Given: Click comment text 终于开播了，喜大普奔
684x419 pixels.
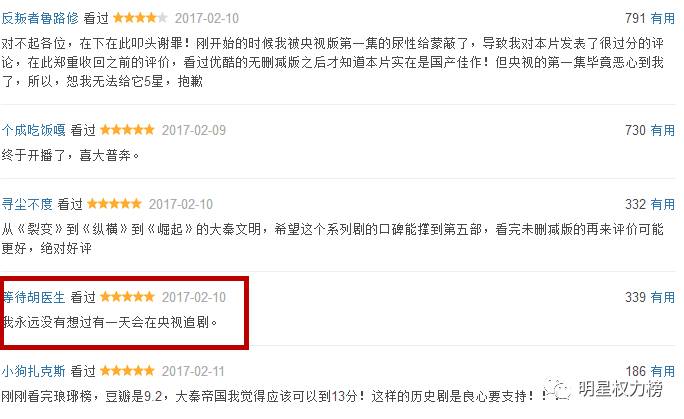Looking at the screenshot, I should 70,155.
